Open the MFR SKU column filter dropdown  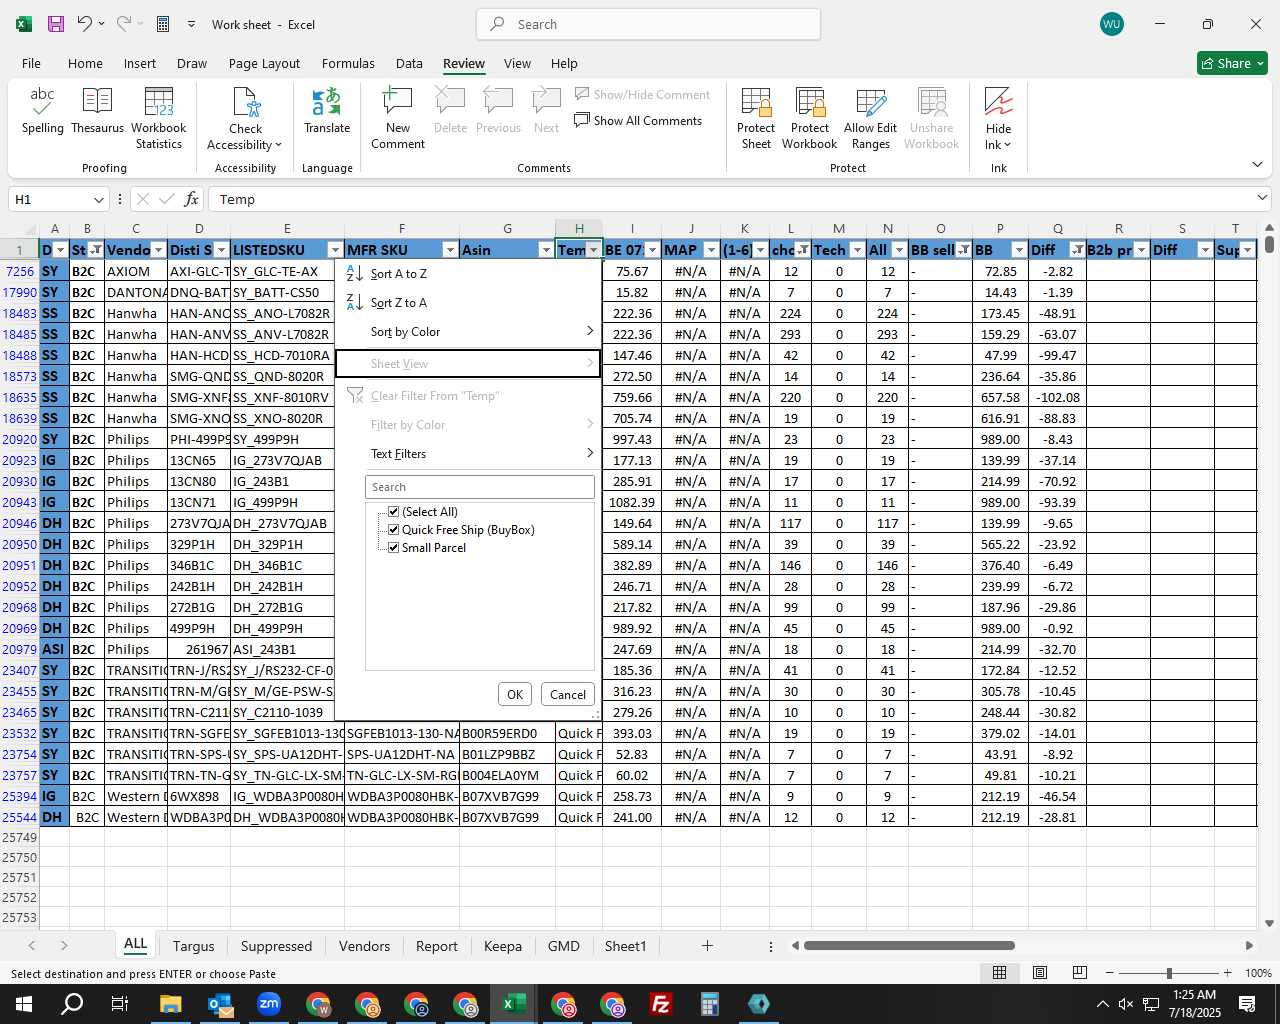coord(450,250)
